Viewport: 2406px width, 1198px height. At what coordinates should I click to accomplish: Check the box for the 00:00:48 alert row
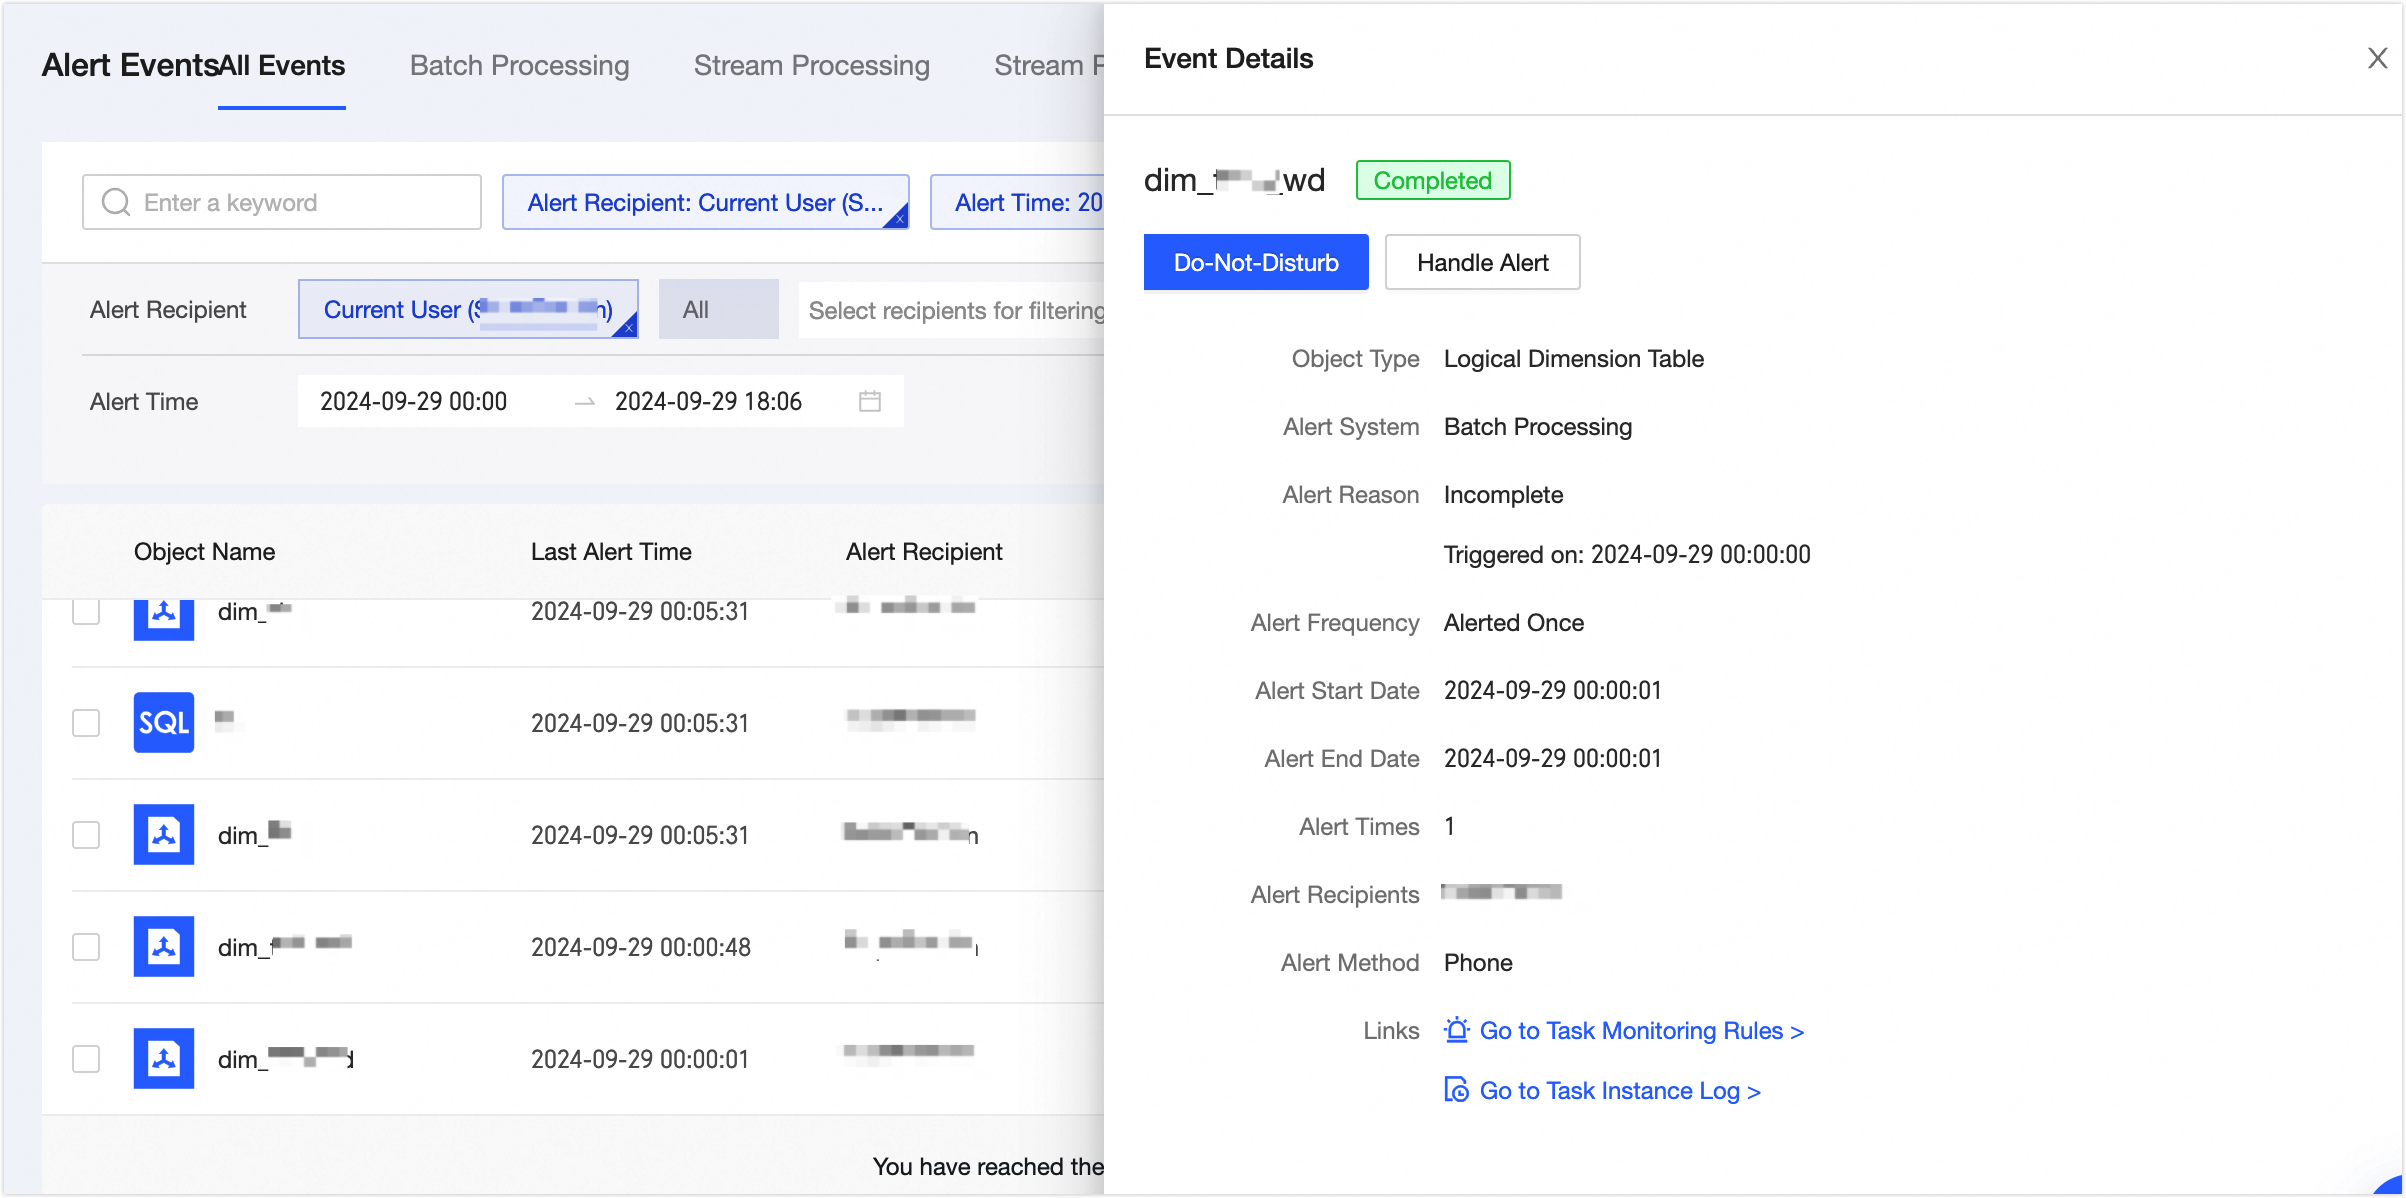point(86,946)
